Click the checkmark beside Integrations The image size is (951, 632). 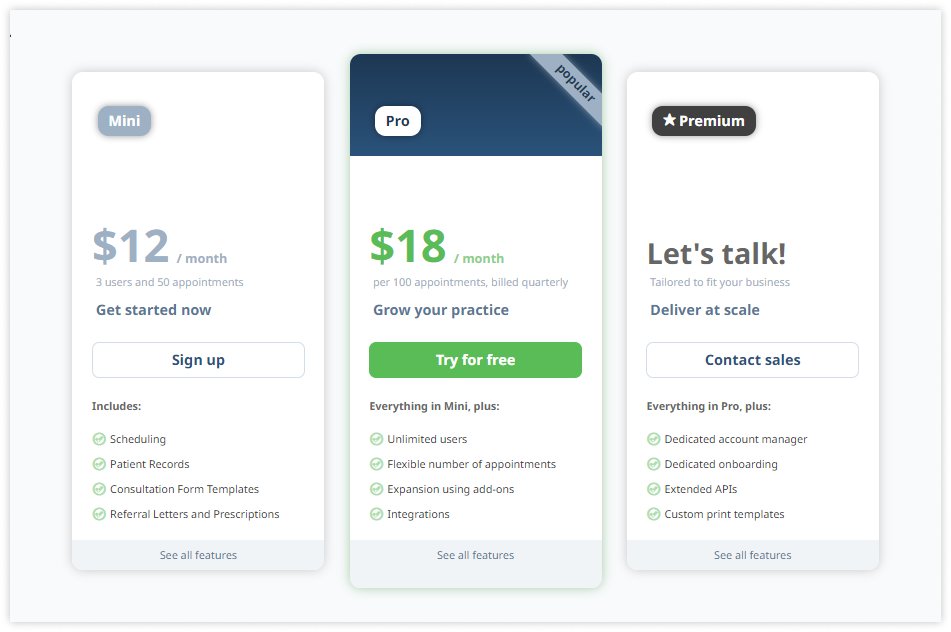(376, 514)
